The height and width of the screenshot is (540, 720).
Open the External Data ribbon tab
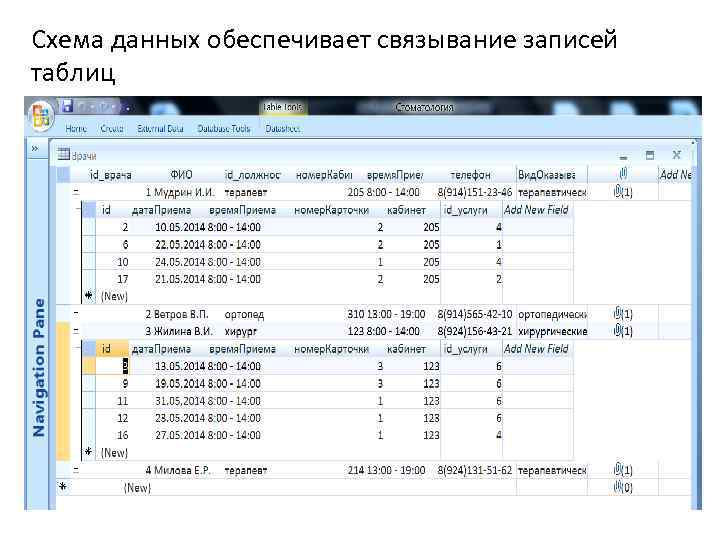tap(160, 129)
